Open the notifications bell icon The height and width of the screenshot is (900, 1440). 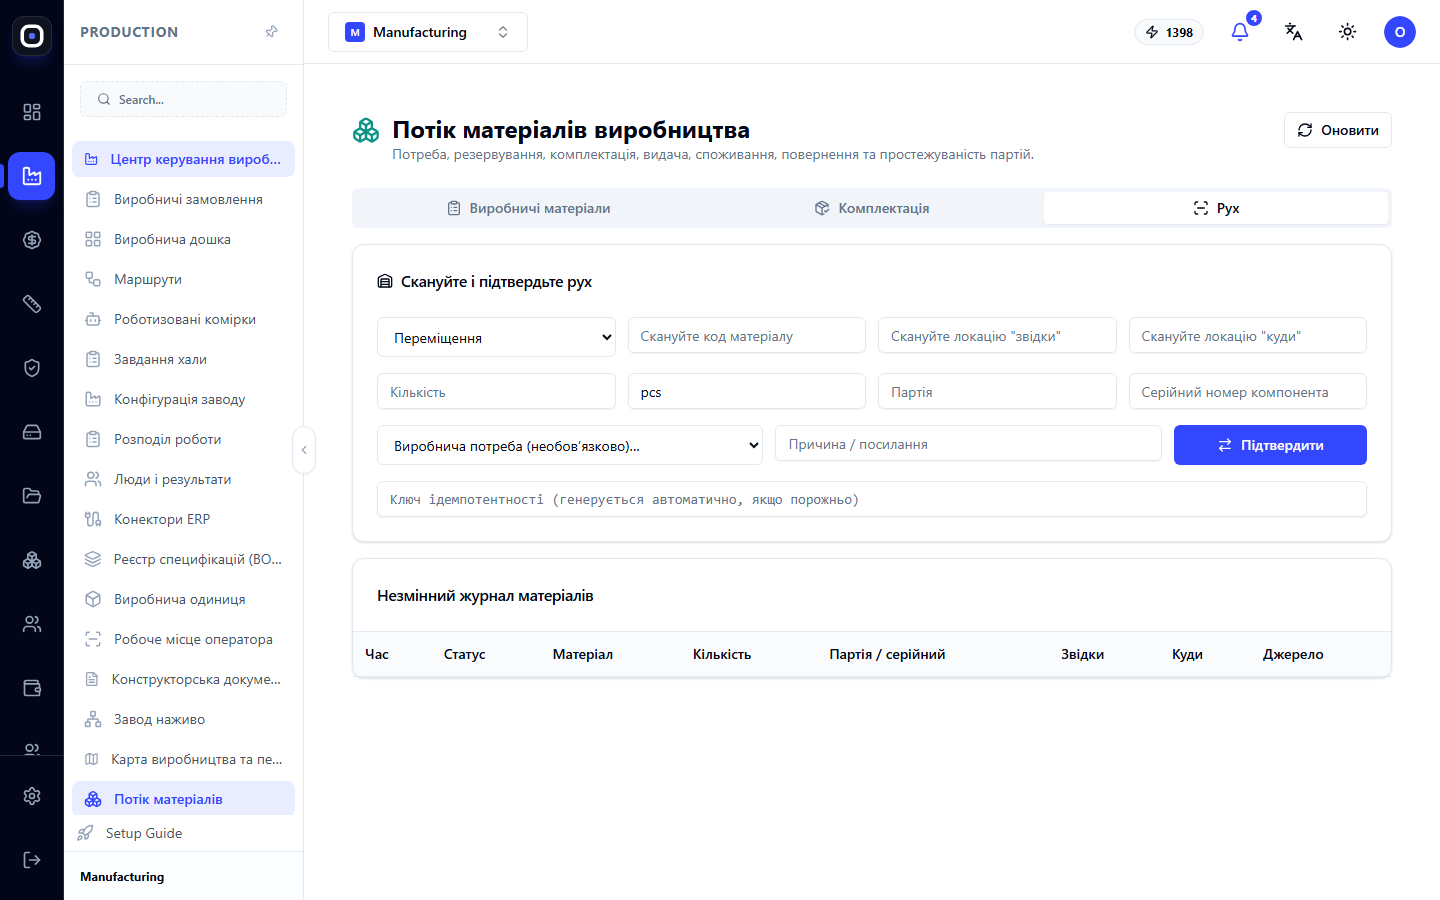click(x=1240, y=32)
